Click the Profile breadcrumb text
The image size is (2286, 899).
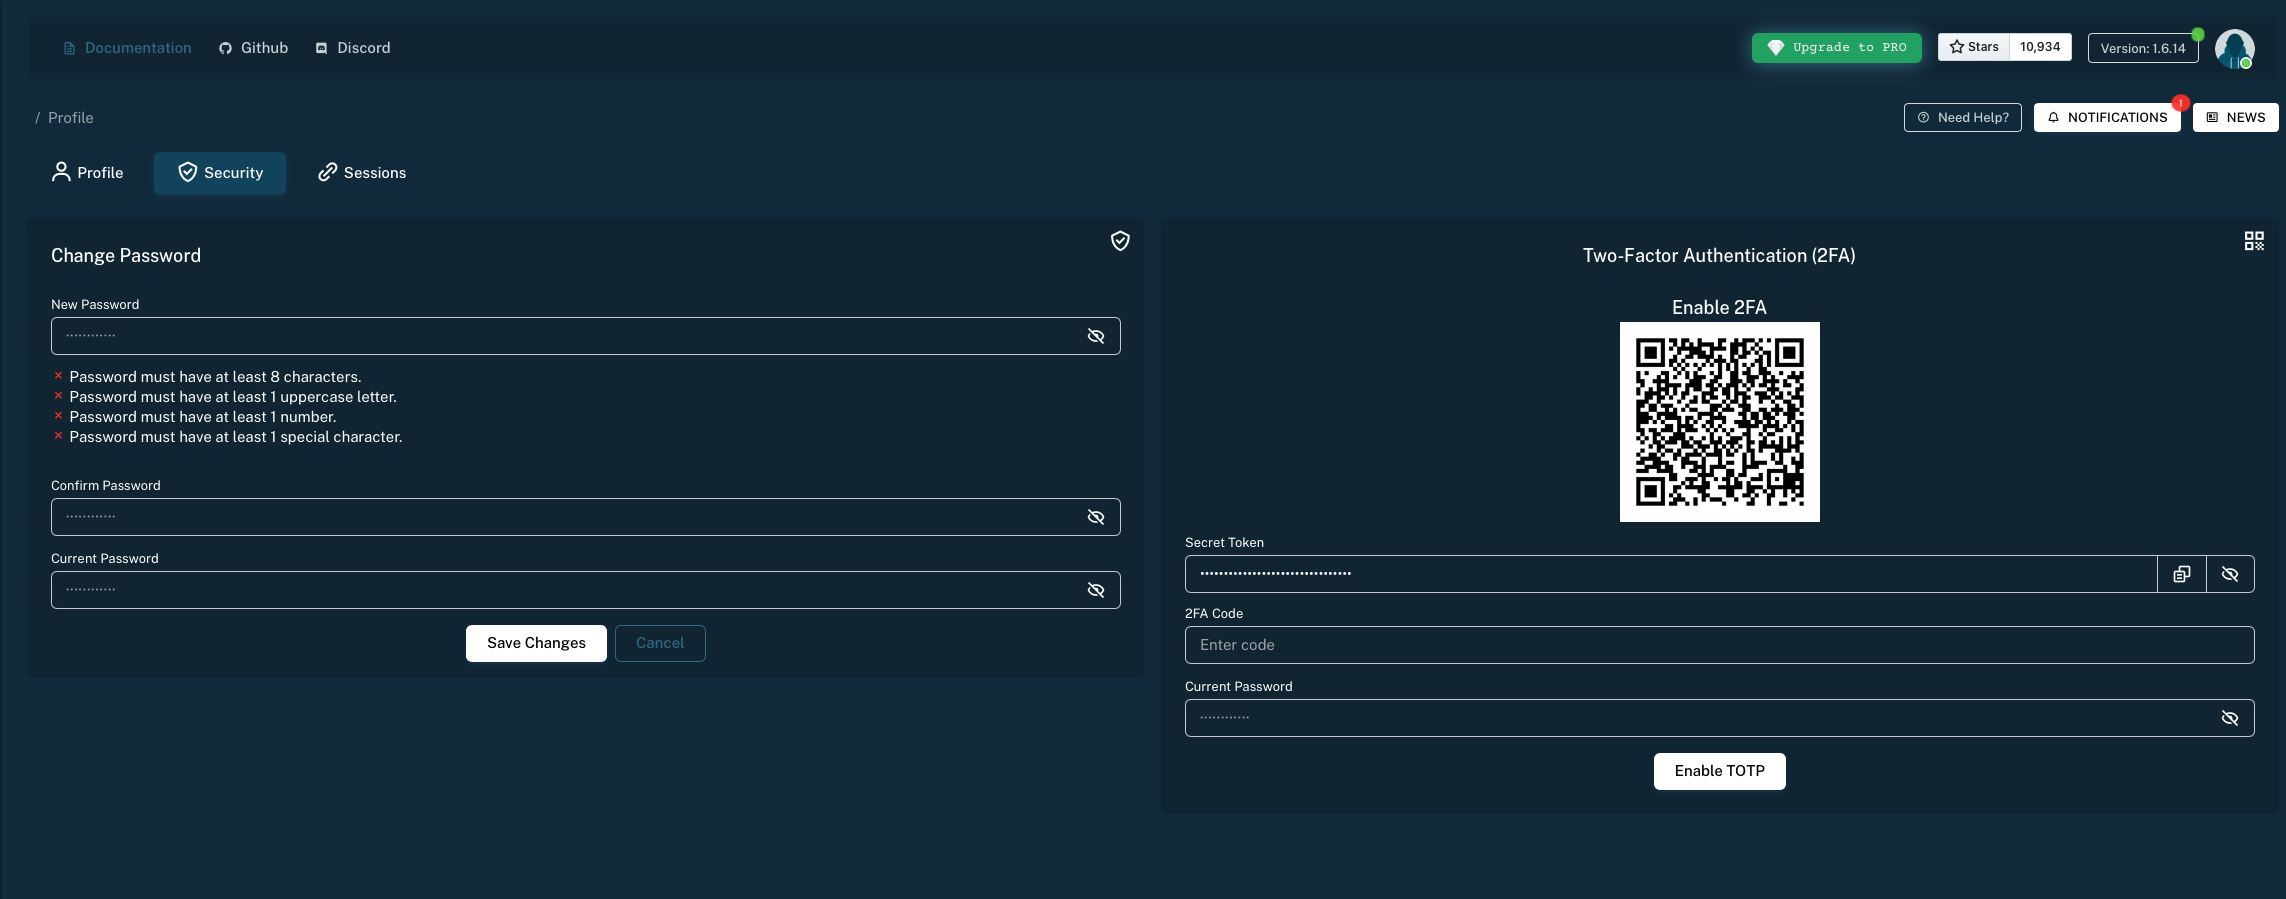tap(71, 118)
